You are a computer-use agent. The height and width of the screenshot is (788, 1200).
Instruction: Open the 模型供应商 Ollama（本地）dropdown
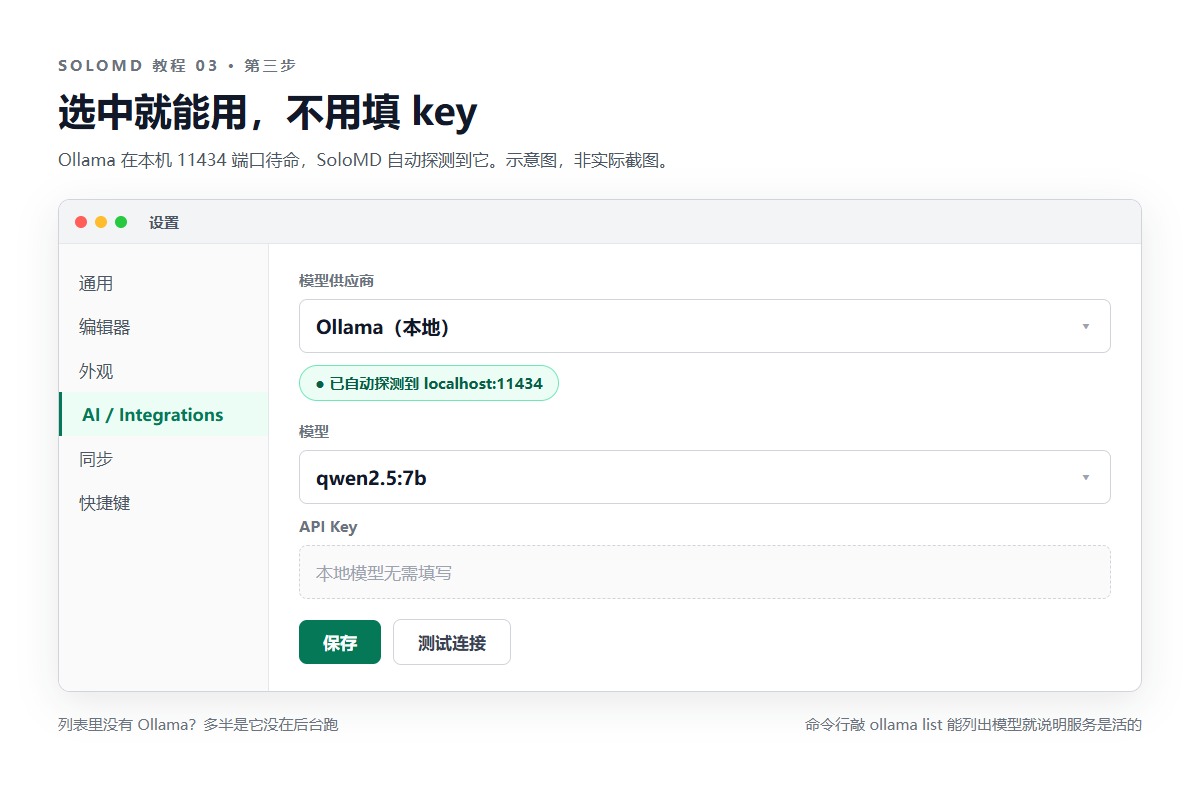coord(704,326)
